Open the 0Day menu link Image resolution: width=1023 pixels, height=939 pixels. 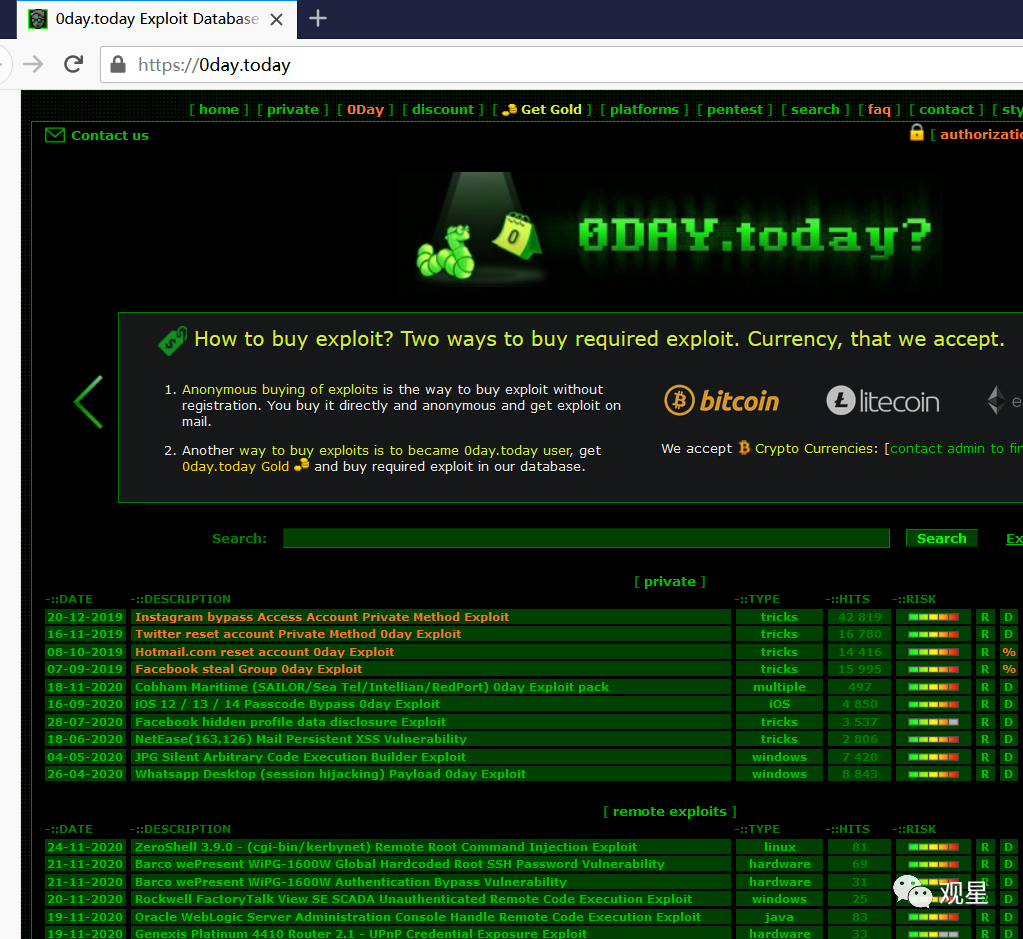point(365,109)
